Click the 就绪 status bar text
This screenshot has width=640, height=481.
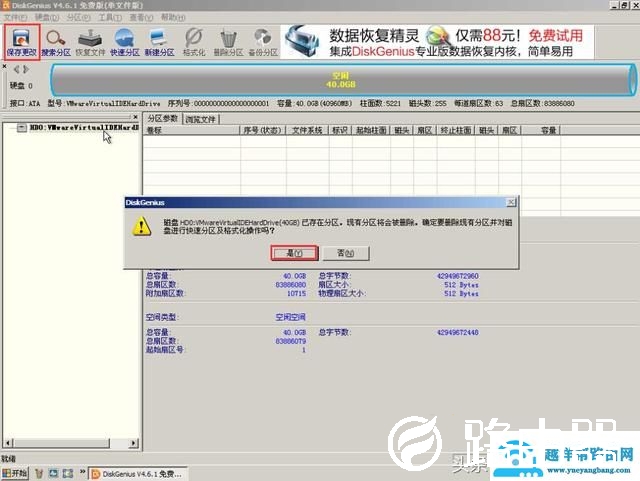click(8, 459)
